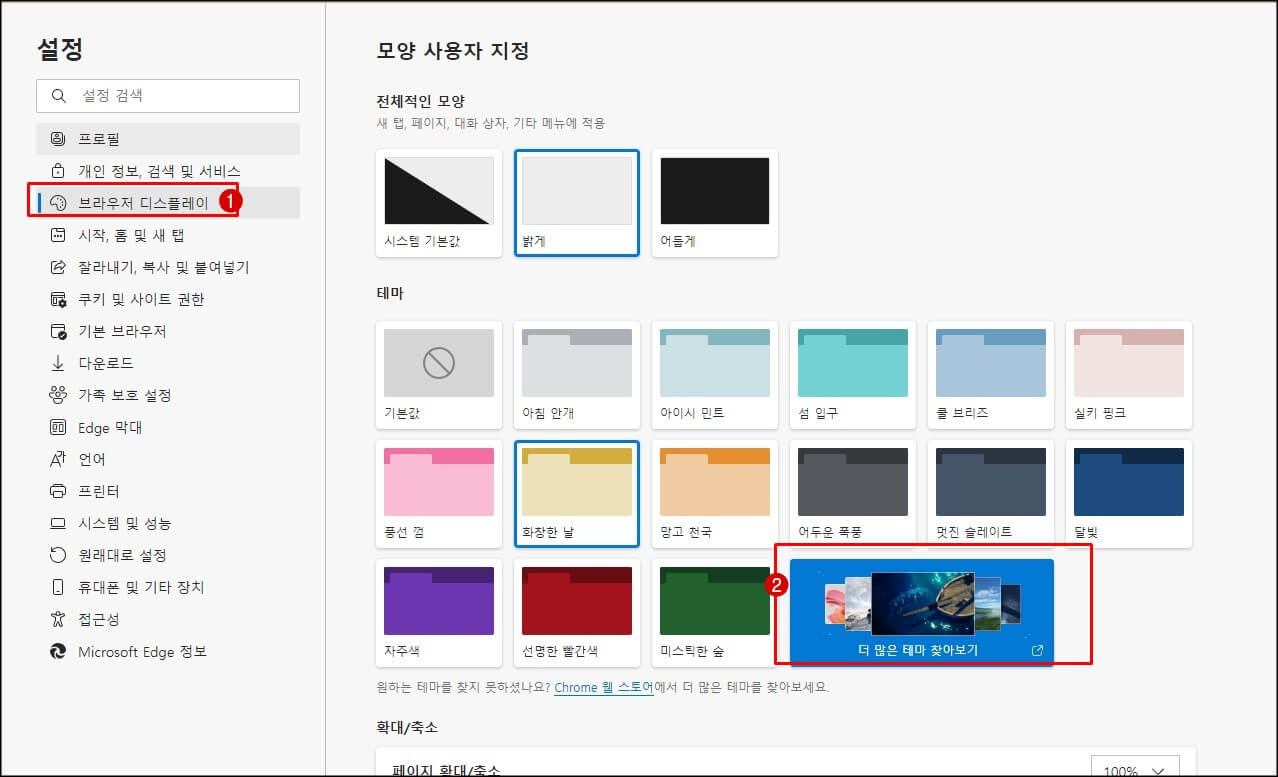Click the family icon beside 가족 보호 설정
The width and height of the screenshot is (1278, 777).
pyautogui.click(x=58, y=395)
